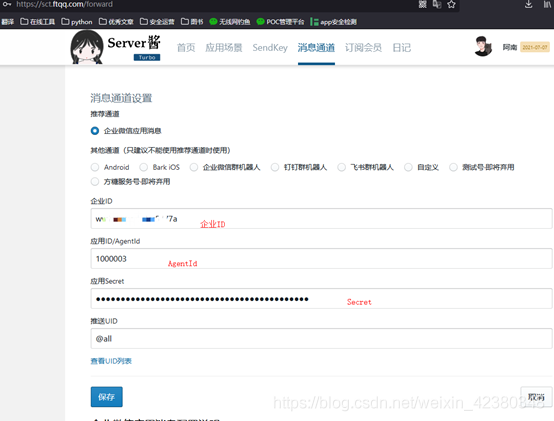
Task: Open the SendKey nav tab
Action: coord(270,48)
